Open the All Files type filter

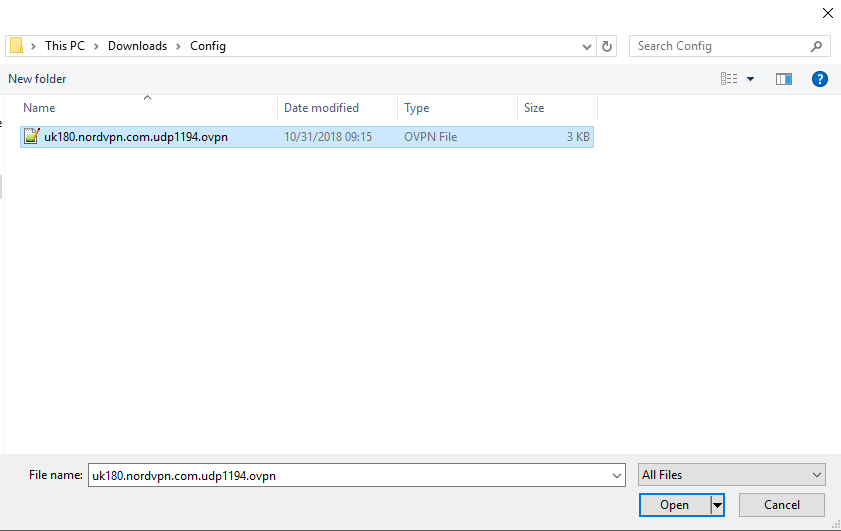(x=732, y=475)
